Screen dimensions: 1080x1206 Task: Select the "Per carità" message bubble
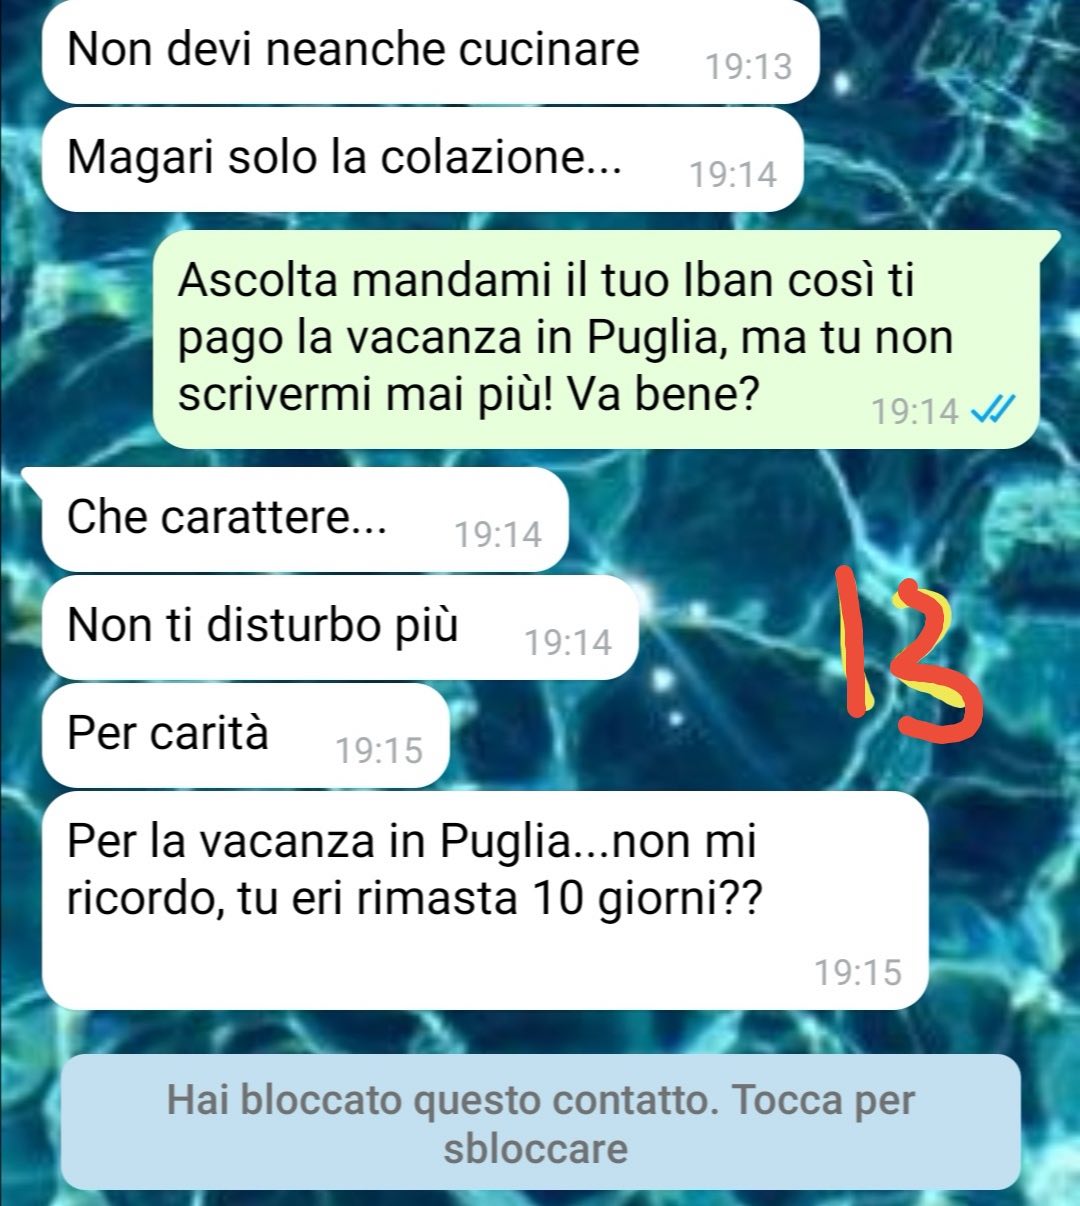246,735
